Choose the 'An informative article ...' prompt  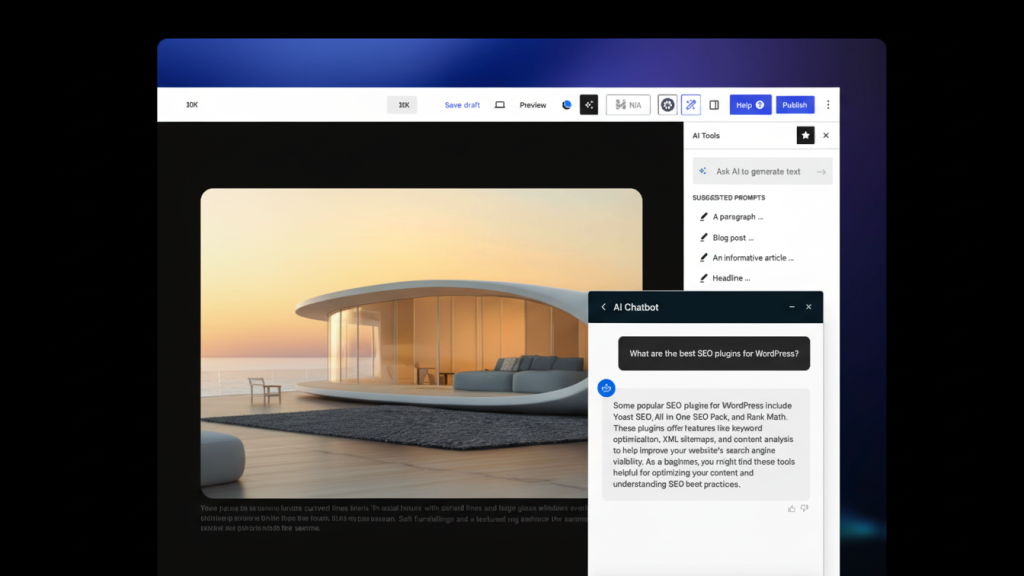[x=752, y=258]
